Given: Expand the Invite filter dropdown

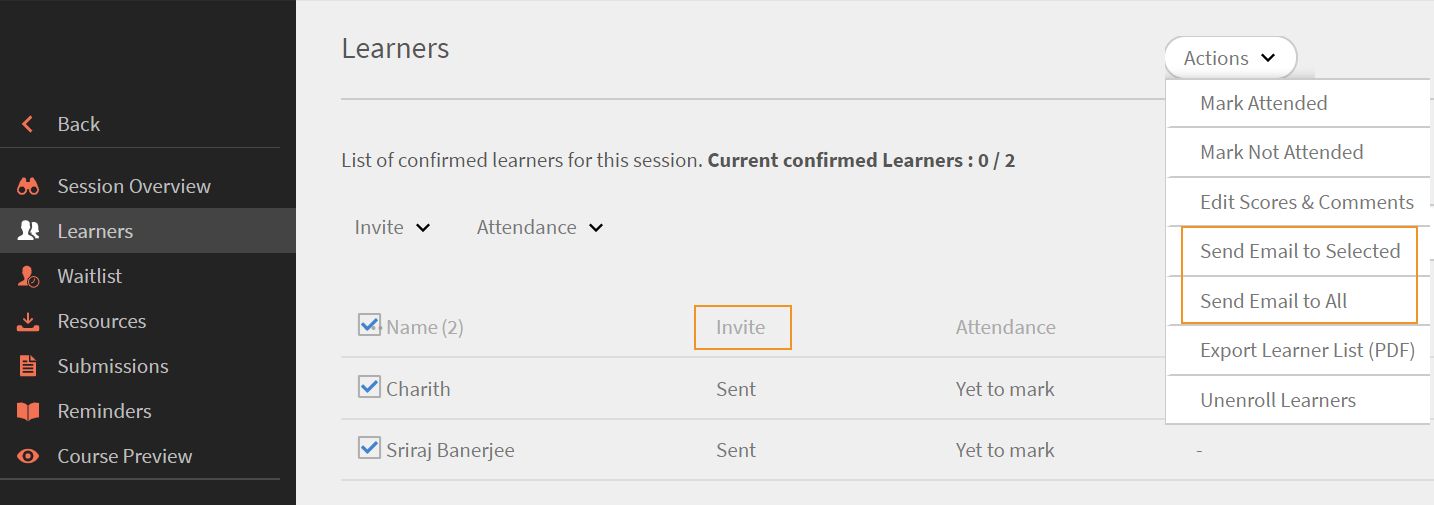Looking at the screenshot, I should coord(392,227).
